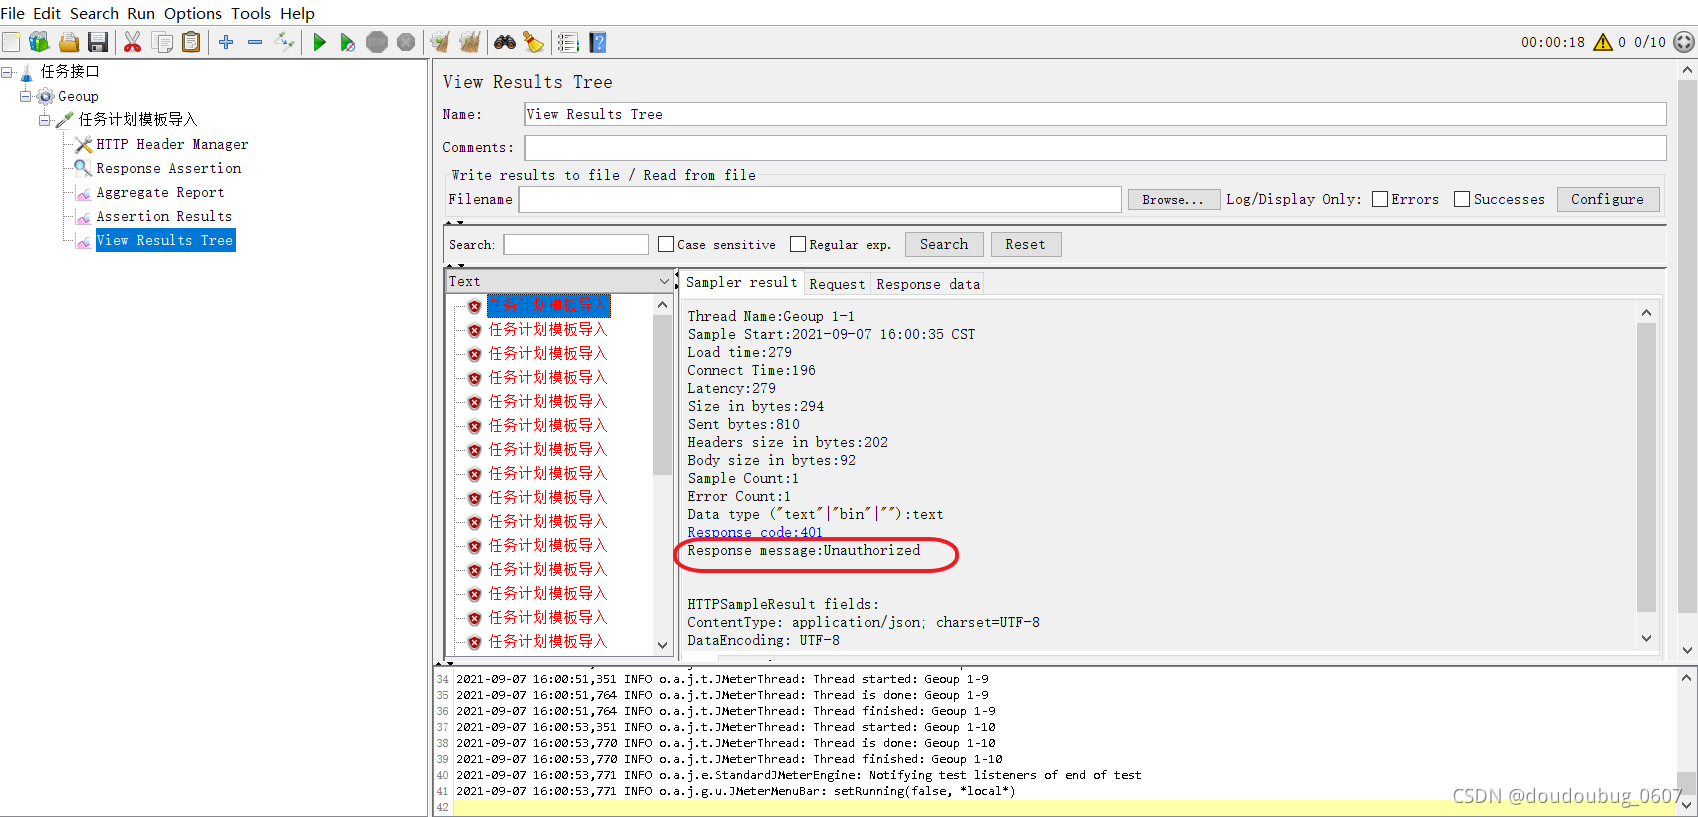Collapse the Geoup thread group node

tap(26, 96)
